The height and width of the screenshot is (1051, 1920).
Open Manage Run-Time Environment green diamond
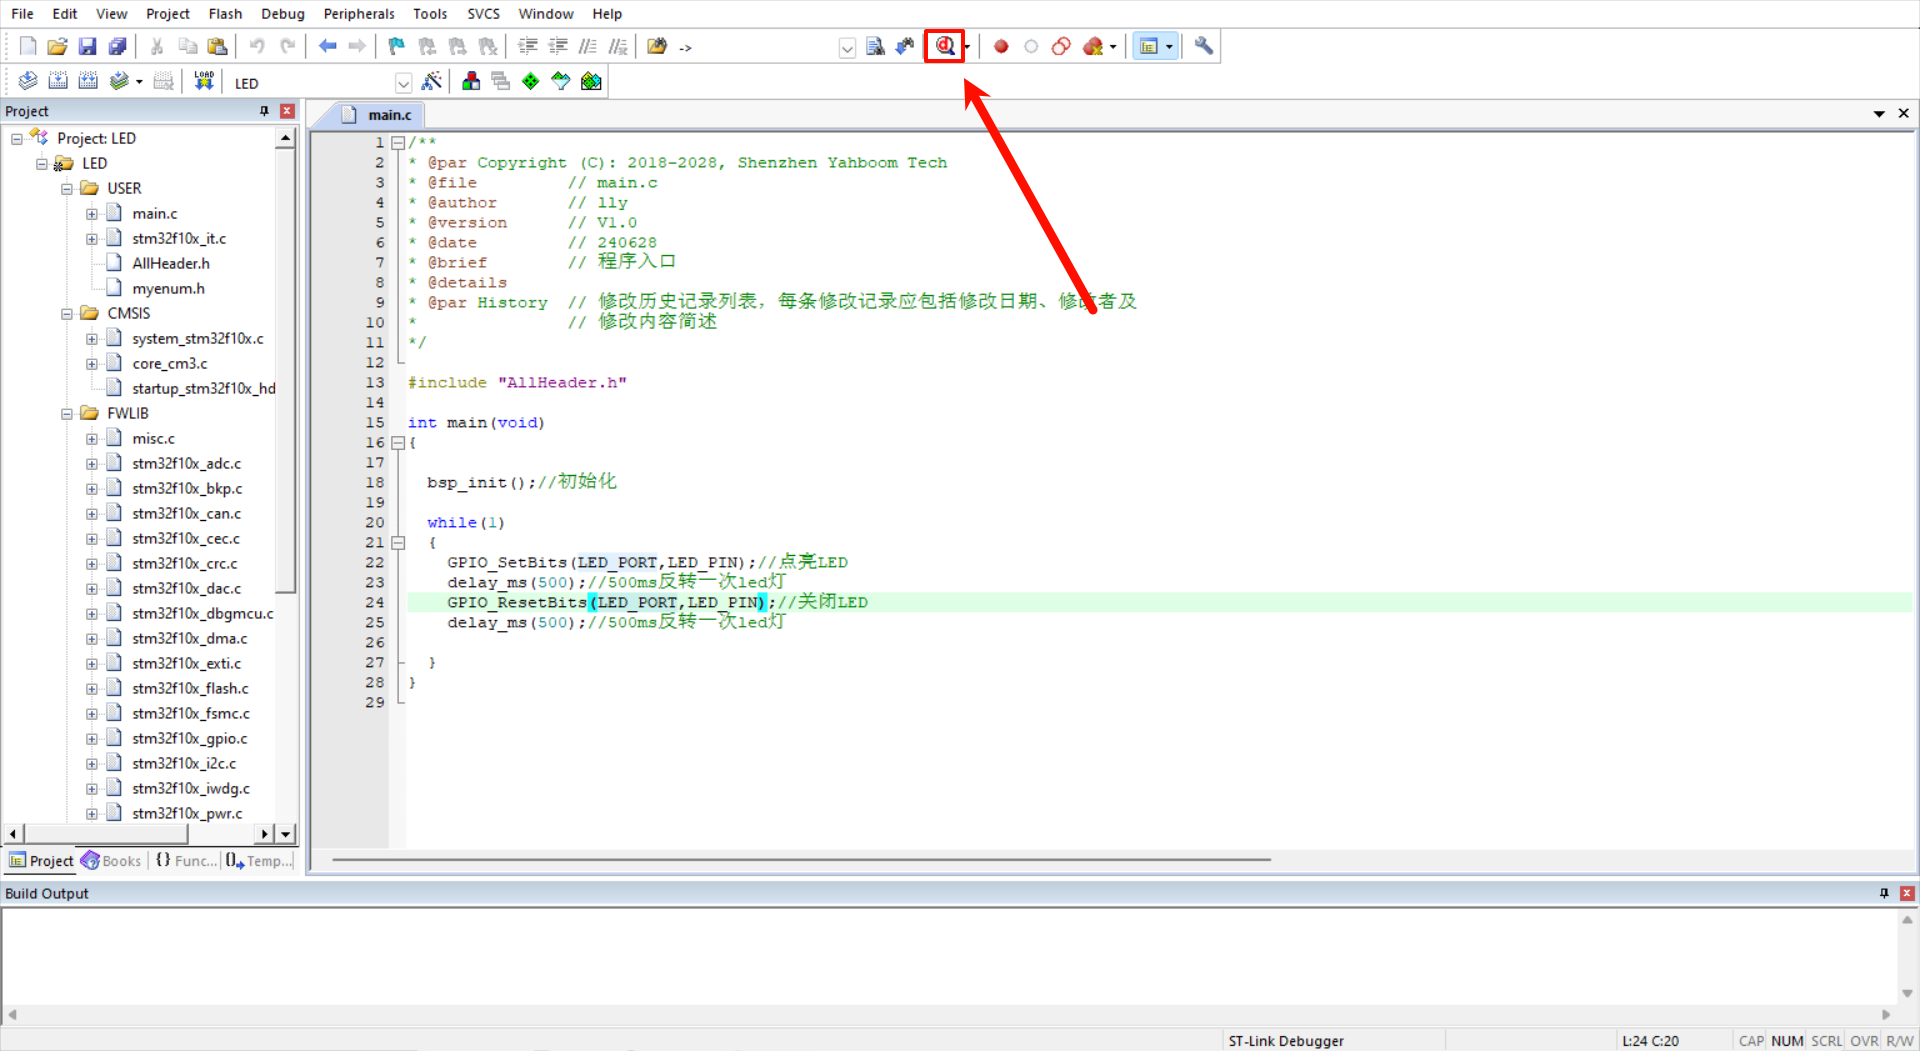tap(531, 82)
